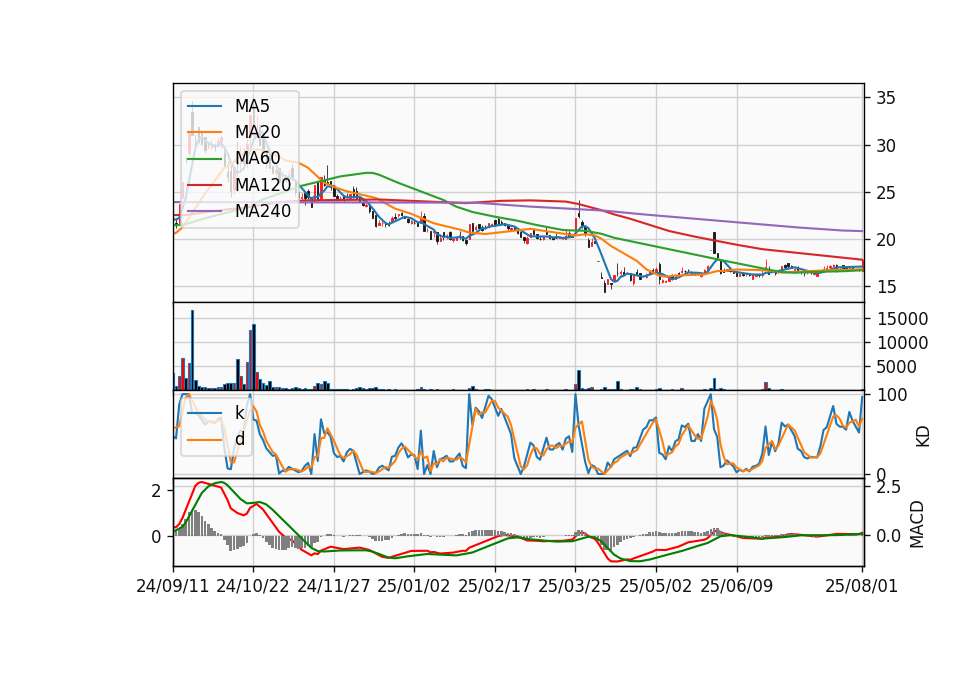Click the blue MA5 legend line sample
This screenshot has height=690, width=960.
pyautogui.click(x=204, y=106)
